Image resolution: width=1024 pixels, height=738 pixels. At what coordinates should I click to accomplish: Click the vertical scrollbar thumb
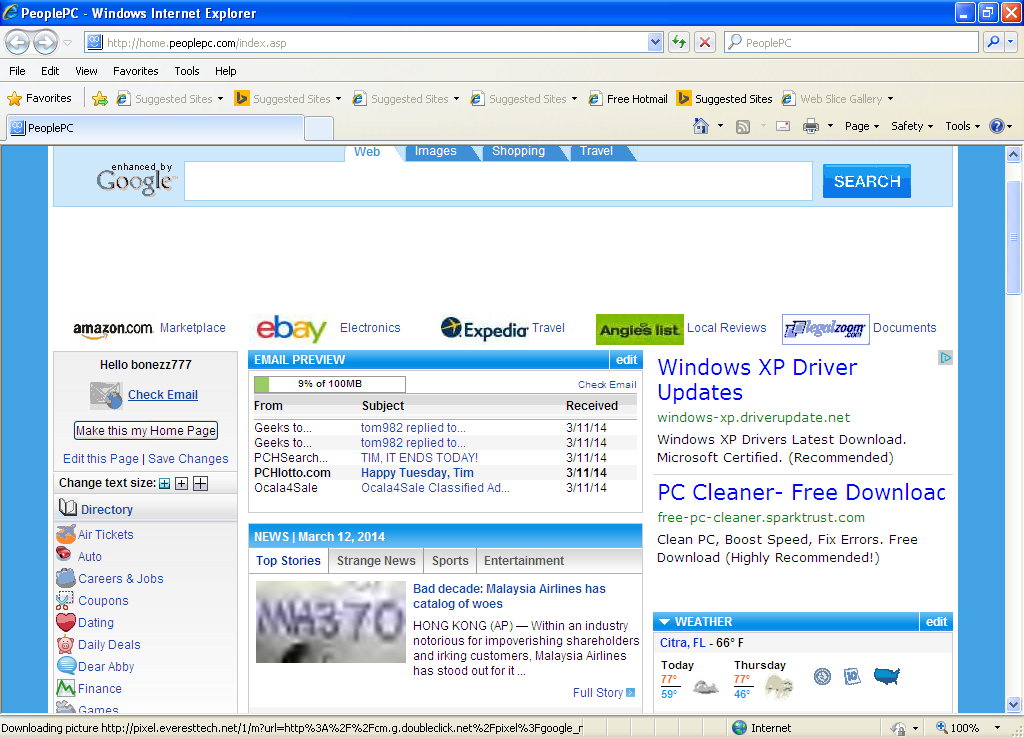(x=1014, y=237)
